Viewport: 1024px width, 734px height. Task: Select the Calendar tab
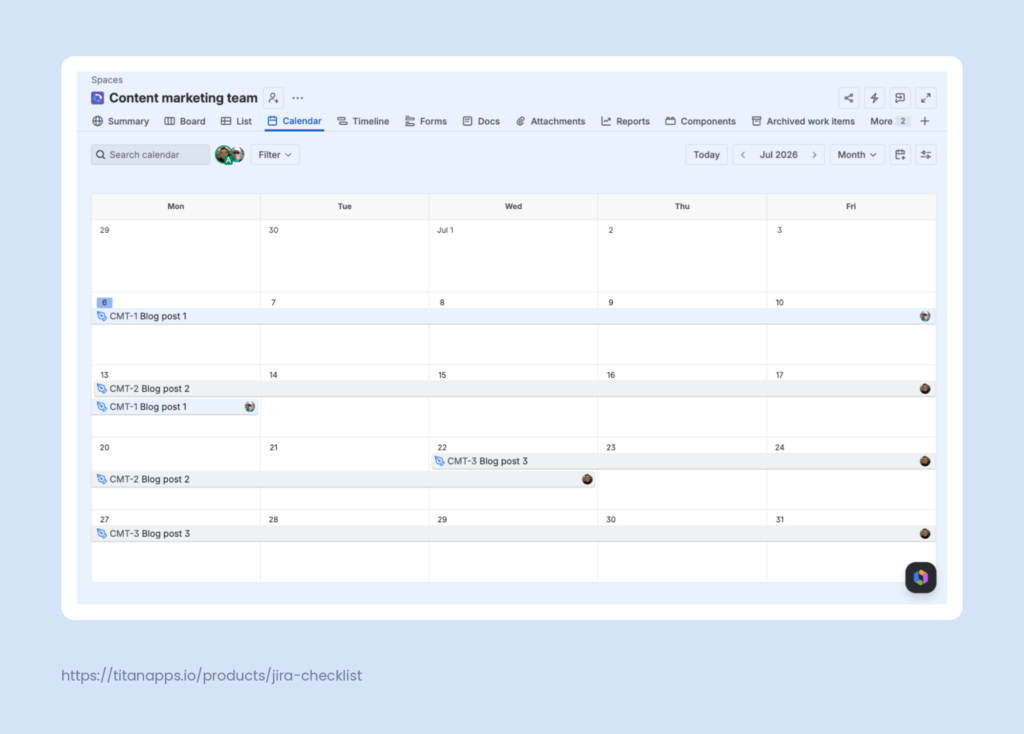pos(295,121)
